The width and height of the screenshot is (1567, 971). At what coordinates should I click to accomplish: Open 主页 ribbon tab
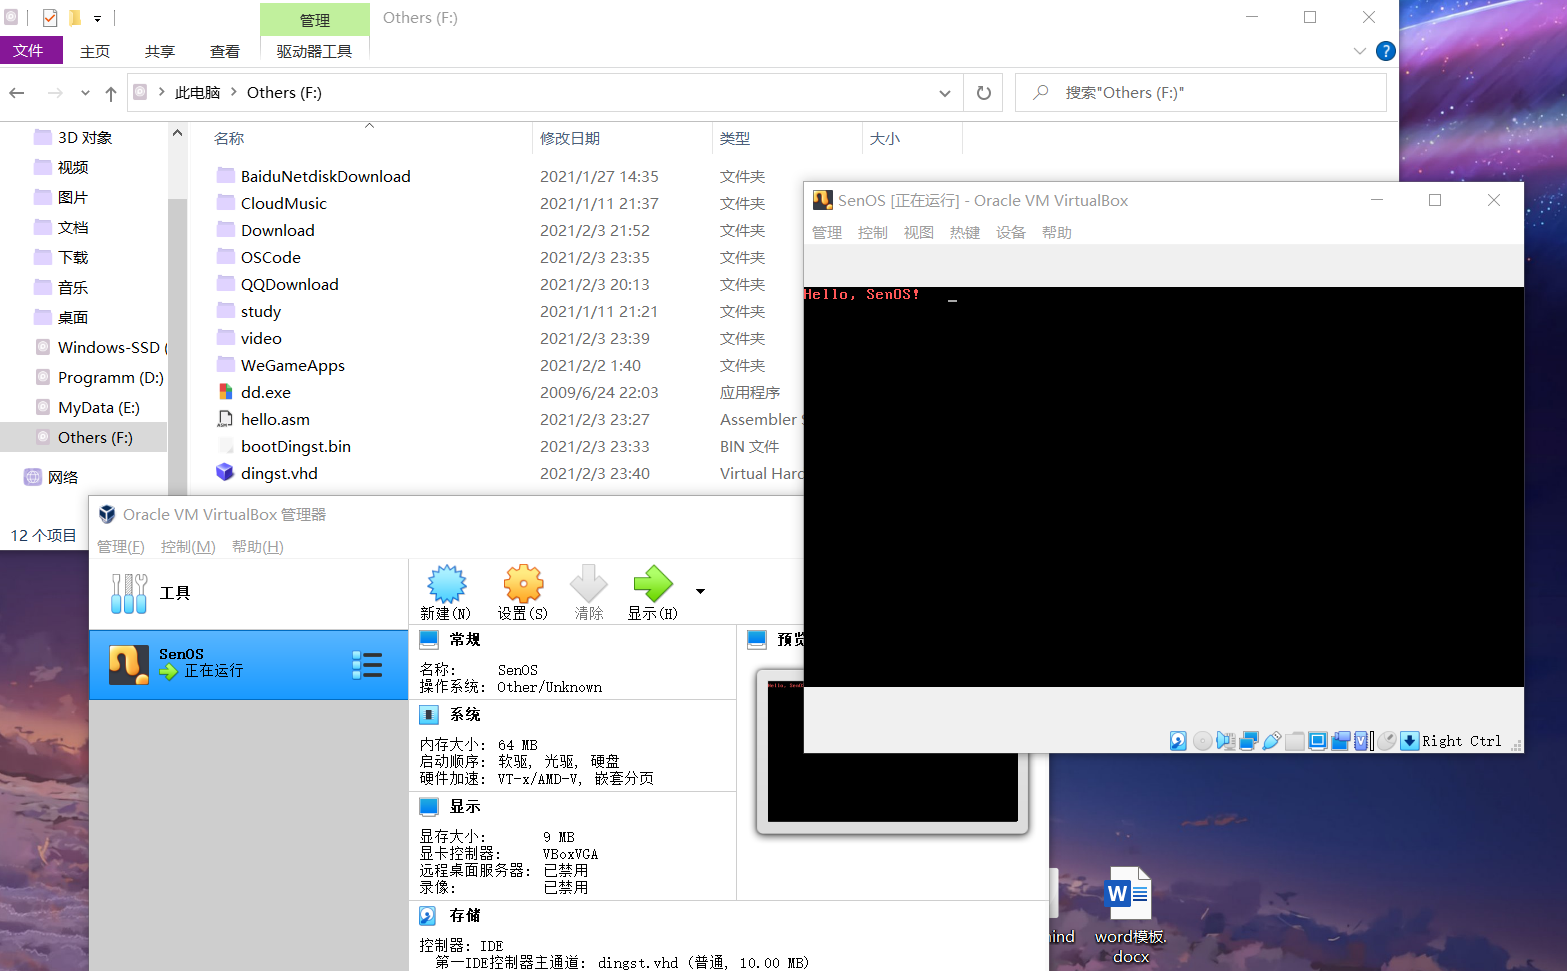click(95, 51)
